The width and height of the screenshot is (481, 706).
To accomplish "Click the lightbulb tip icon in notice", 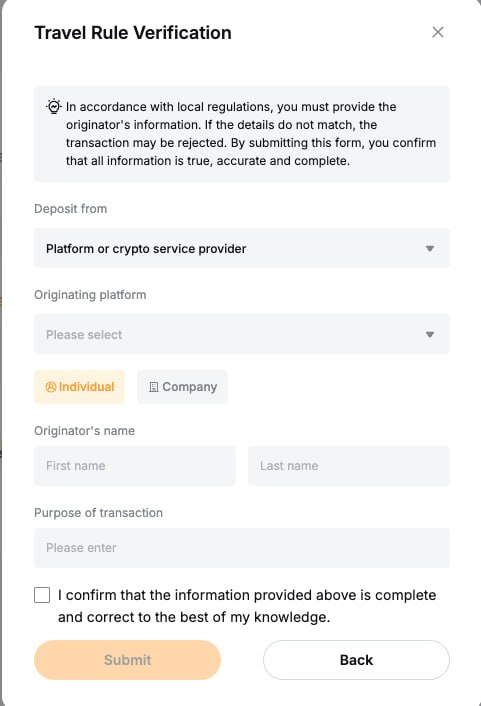I will [x=54, y=107].
